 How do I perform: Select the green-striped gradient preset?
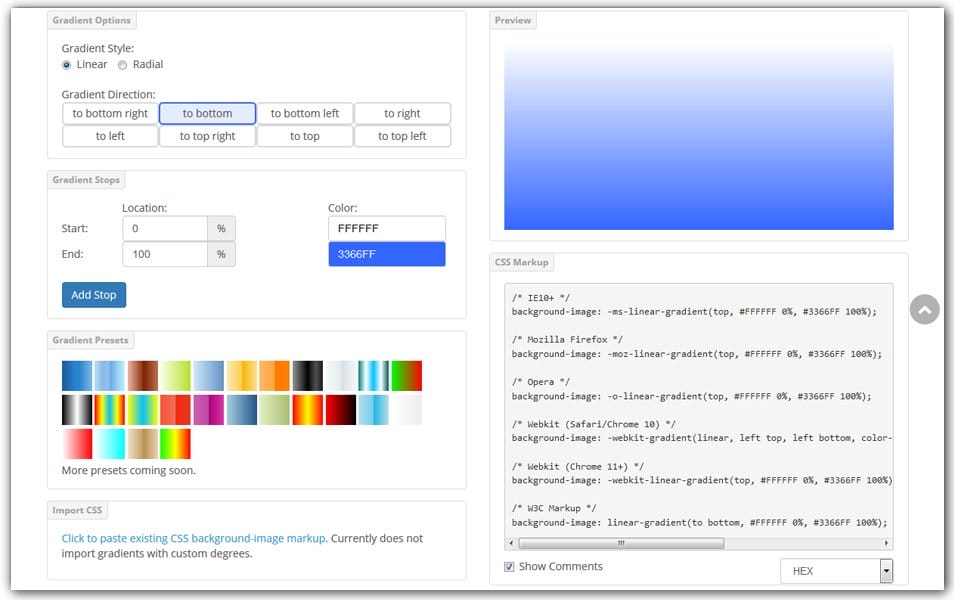[141, 409]
